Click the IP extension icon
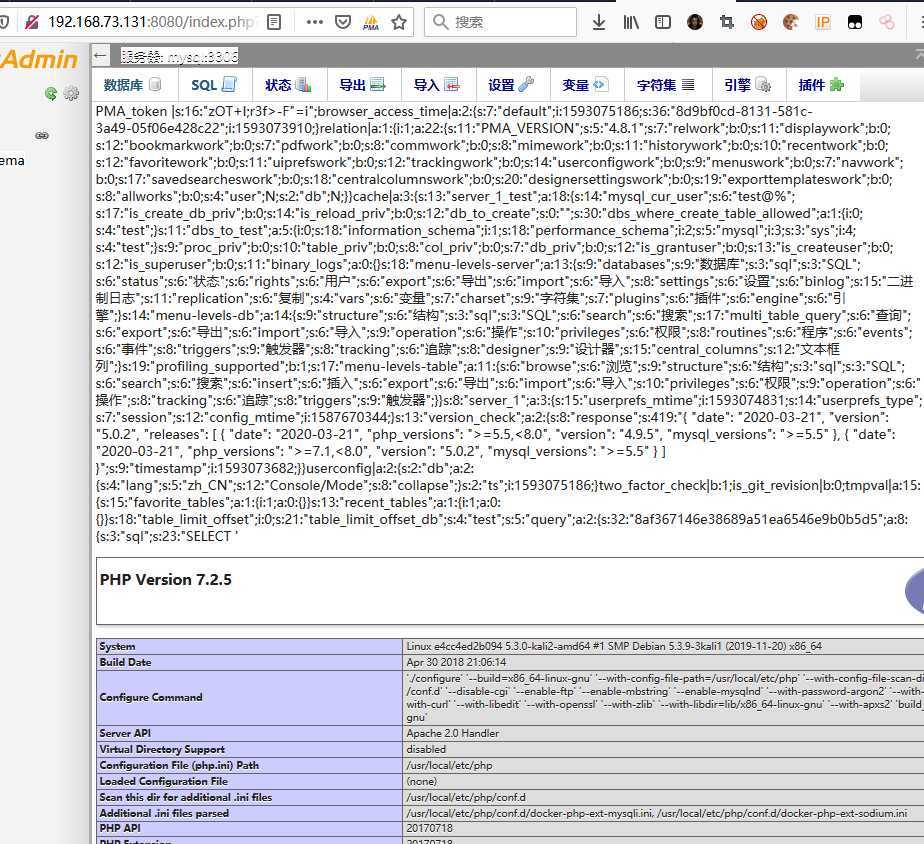924x844 pixels. [x=823, y=22]
